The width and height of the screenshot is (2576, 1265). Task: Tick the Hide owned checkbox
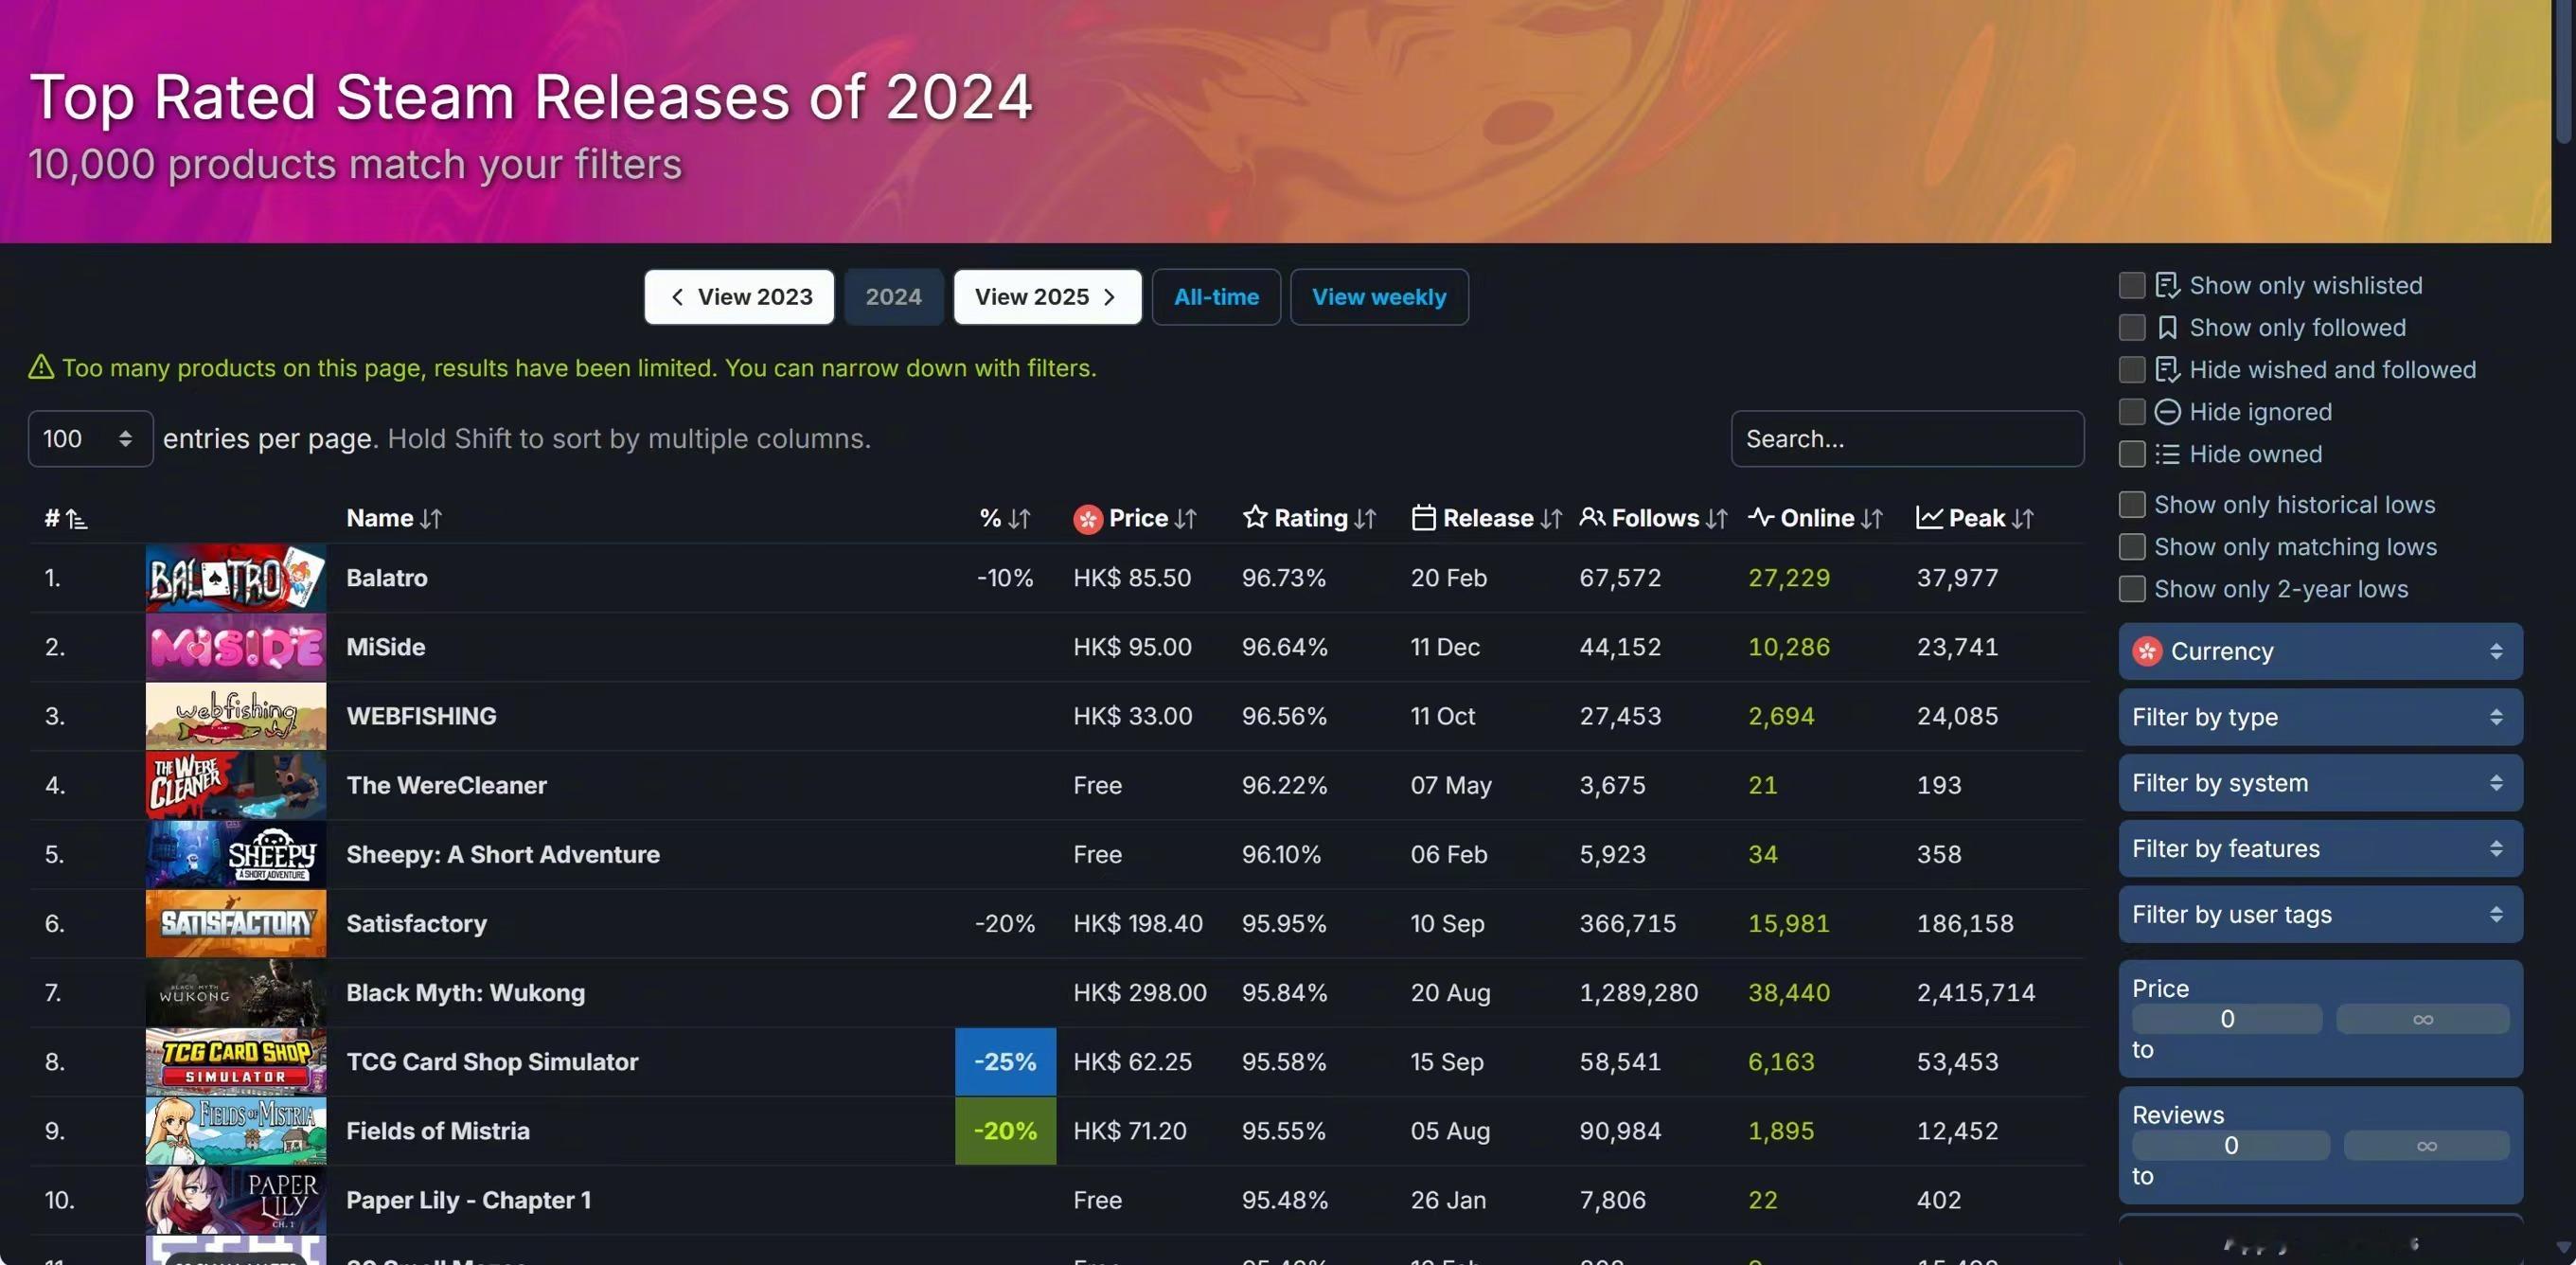pyautogui.click(x=2132, y=454)
